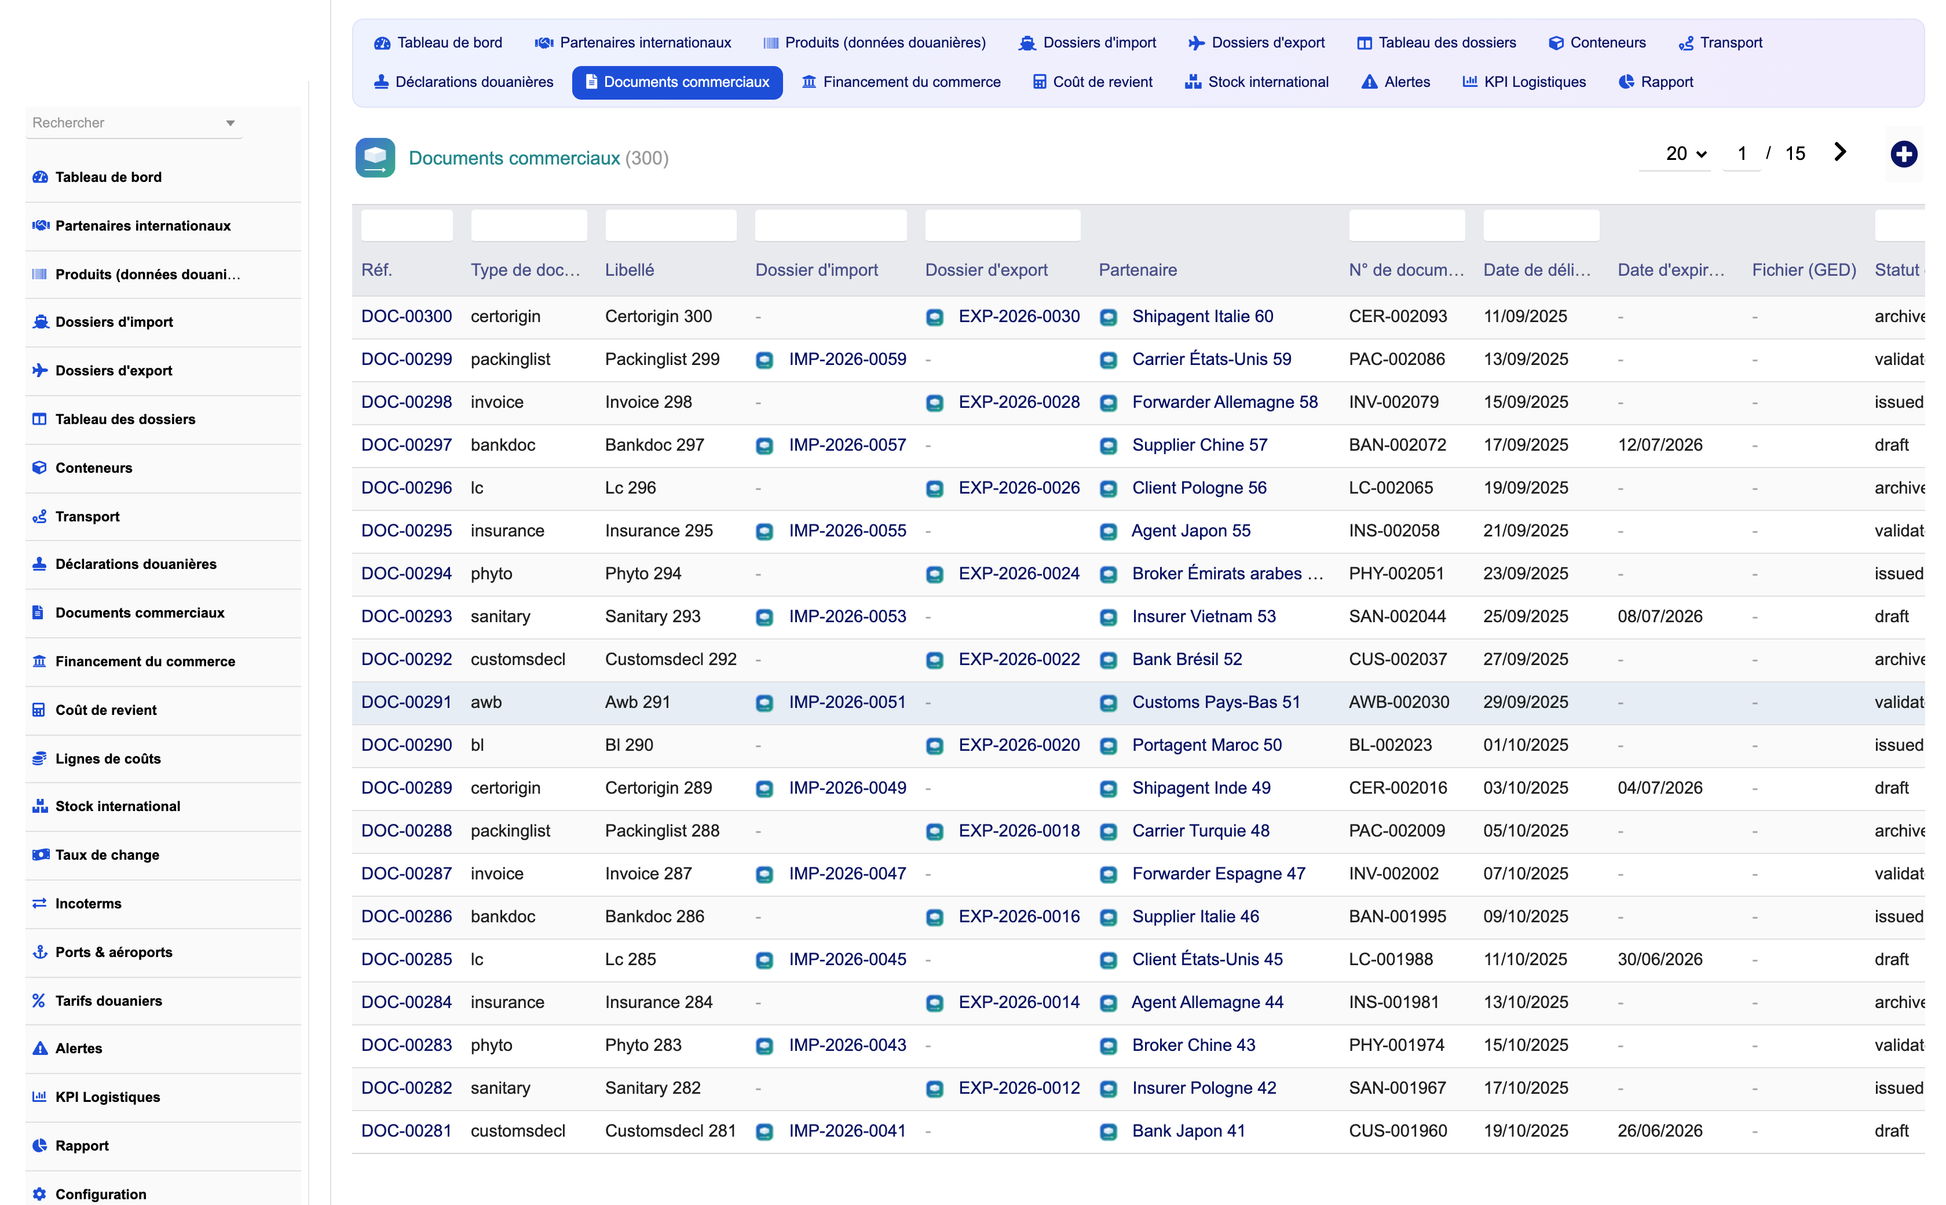The image size is (1946, 1205).
Task: Click the Type de doc filter field
Action: tap(529, 226)
